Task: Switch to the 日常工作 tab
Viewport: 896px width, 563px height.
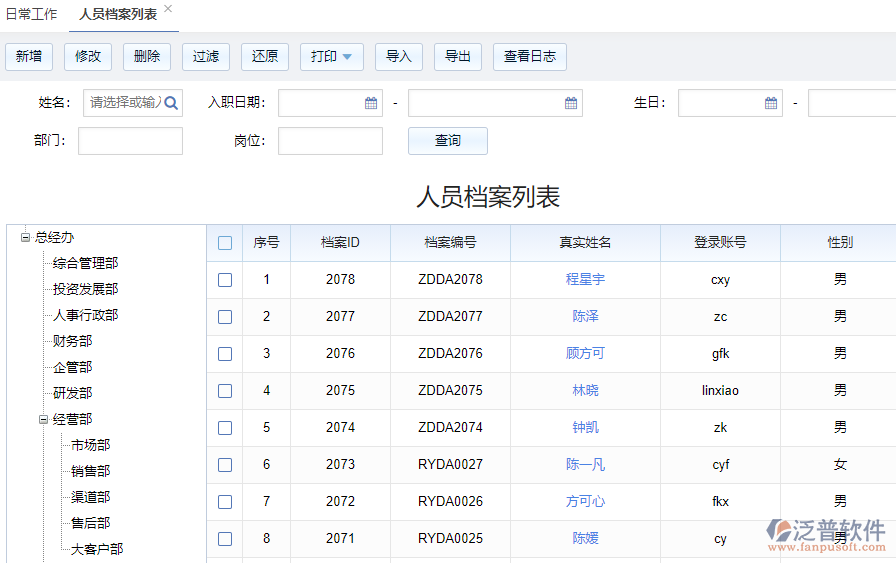Action: (x=31, y=14)
